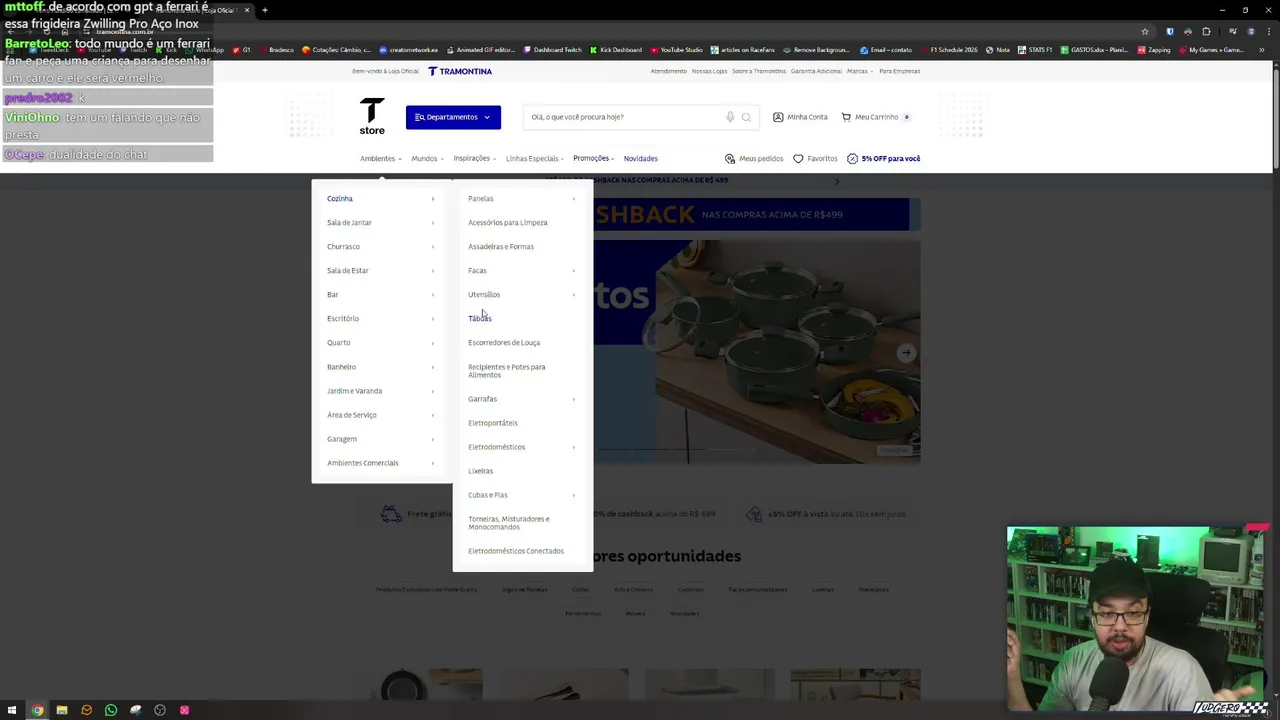Image resolution: width=1280 pixels, height=720 pixels.
Task: Open Eletrodomésticos Conectados item
Action: (516, 550)
